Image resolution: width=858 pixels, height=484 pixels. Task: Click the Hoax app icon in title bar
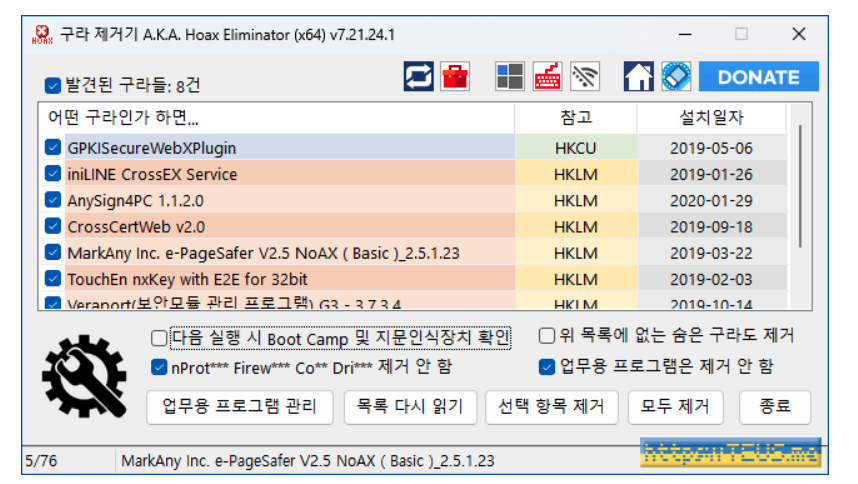42,34
